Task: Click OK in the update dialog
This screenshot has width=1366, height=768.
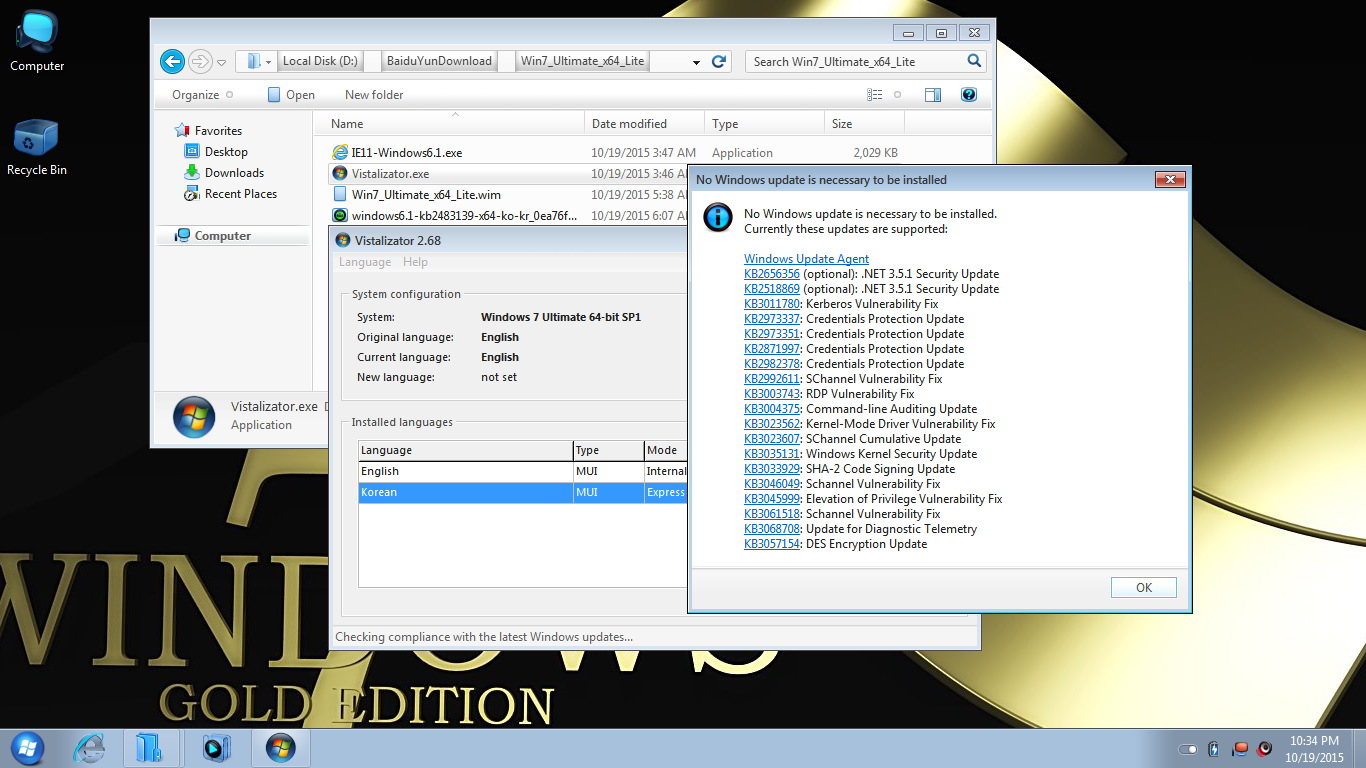Action: pos(1144,588)
